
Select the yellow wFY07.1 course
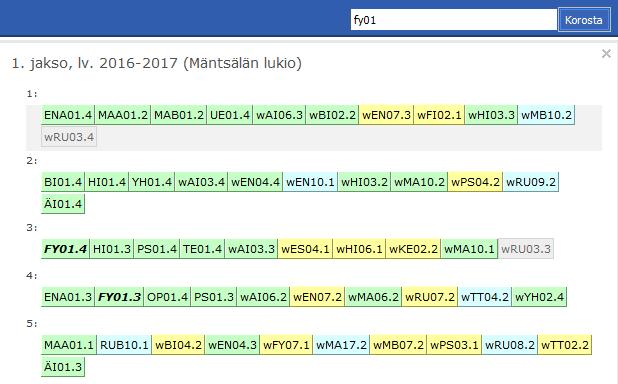tap(287, 345)
